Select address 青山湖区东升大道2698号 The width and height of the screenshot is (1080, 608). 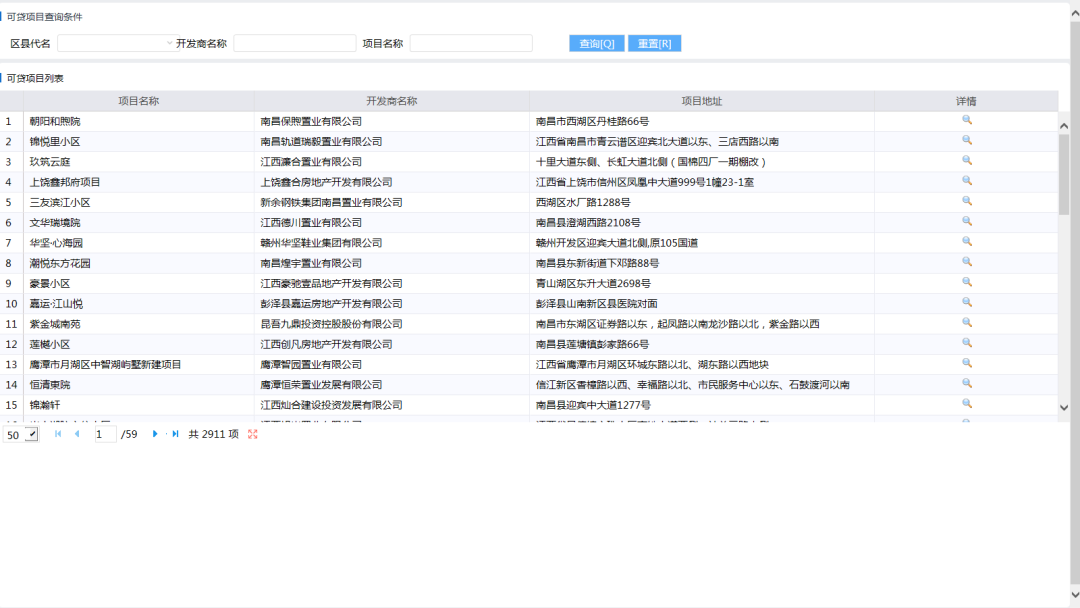tap(593, 284)
